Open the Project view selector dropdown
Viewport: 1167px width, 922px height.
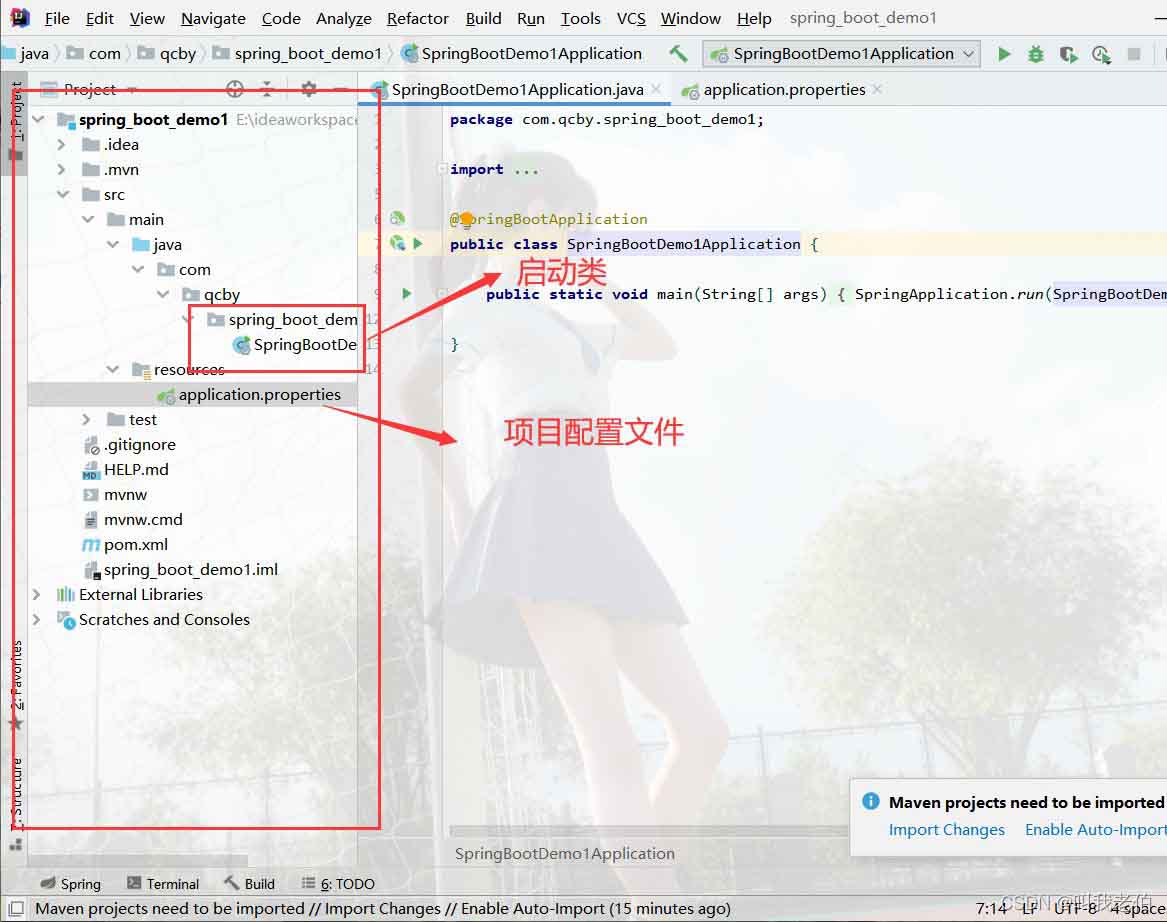click(x=89, y=89)
